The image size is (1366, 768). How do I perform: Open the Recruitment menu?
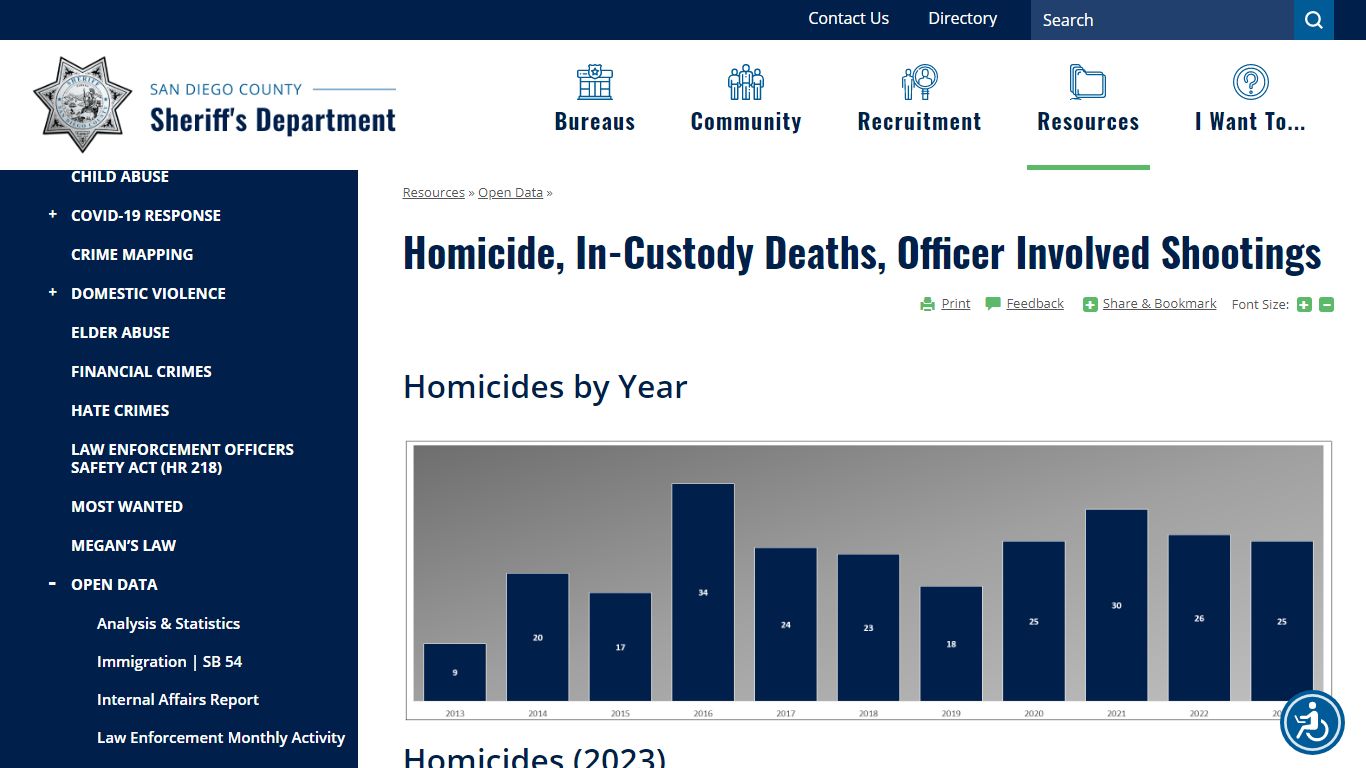920,121
